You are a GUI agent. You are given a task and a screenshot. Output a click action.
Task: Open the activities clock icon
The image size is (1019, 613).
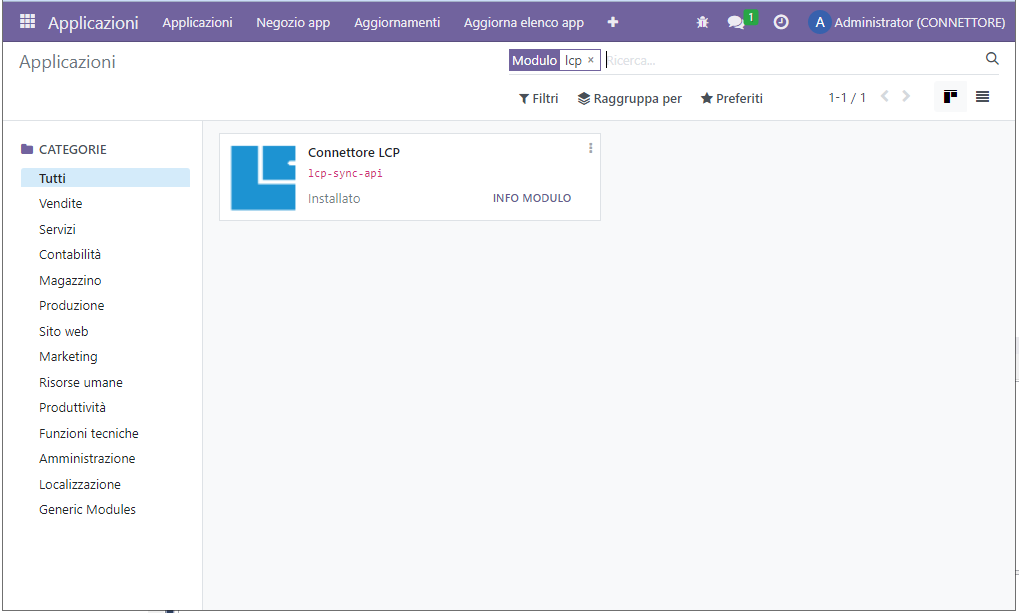pyautogui.click(x=781, y=22)
